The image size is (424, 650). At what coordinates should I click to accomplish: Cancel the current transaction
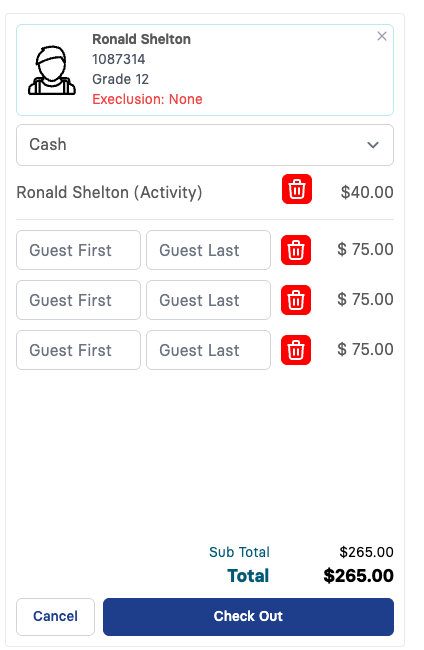click(x=56, y=616)
